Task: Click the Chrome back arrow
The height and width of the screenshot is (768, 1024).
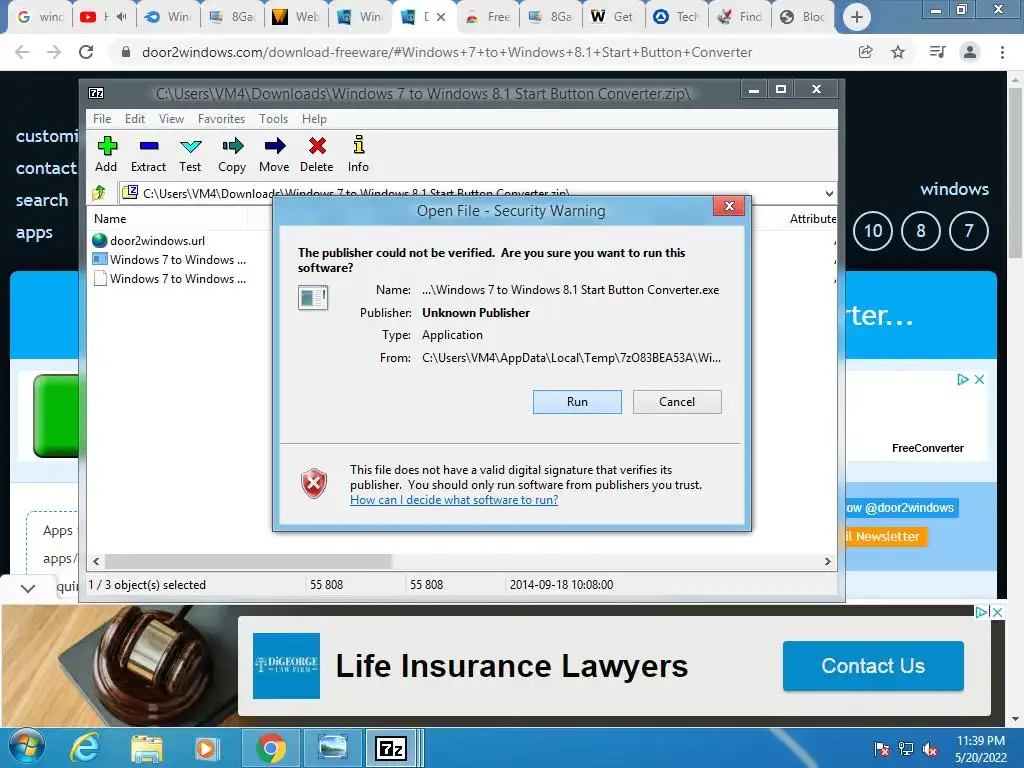Action: 22,52
